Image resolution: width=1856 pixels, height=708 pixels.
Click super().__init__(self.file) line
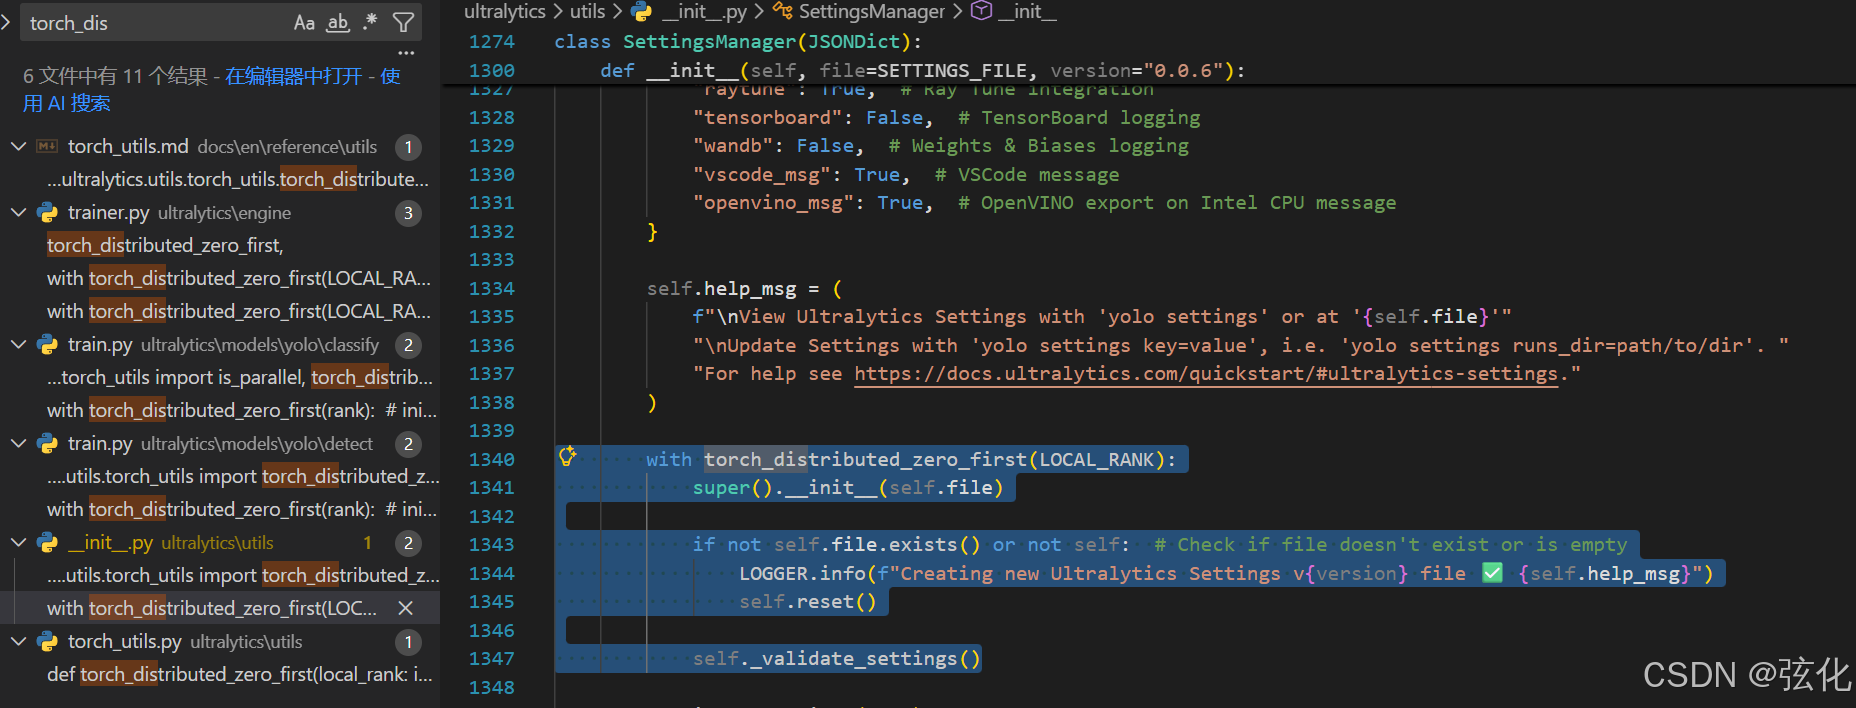(847, 487)
